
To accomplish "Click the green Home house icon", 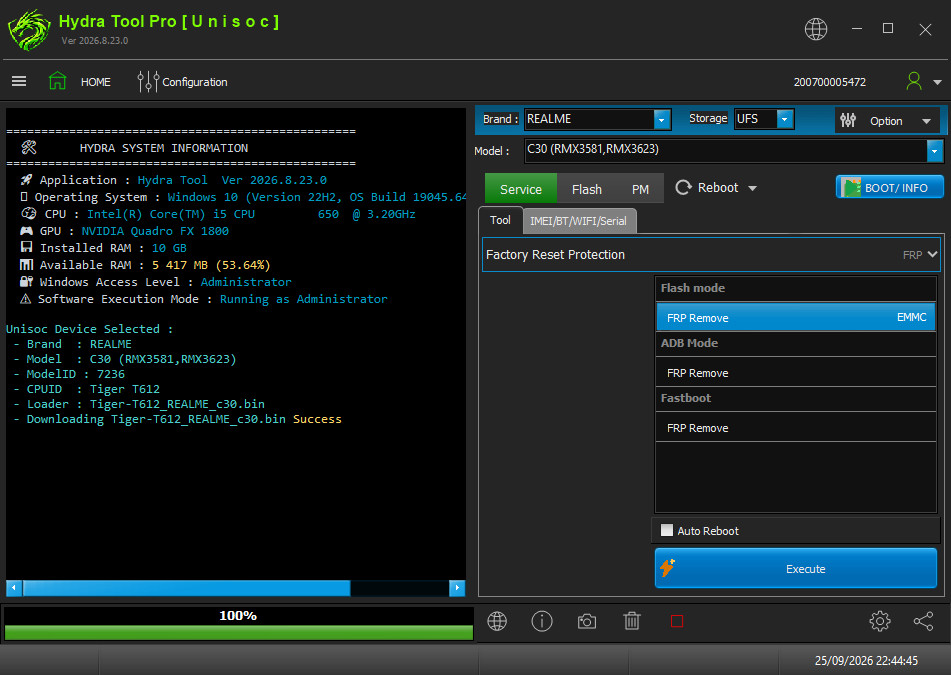I will tap(58, 81).
